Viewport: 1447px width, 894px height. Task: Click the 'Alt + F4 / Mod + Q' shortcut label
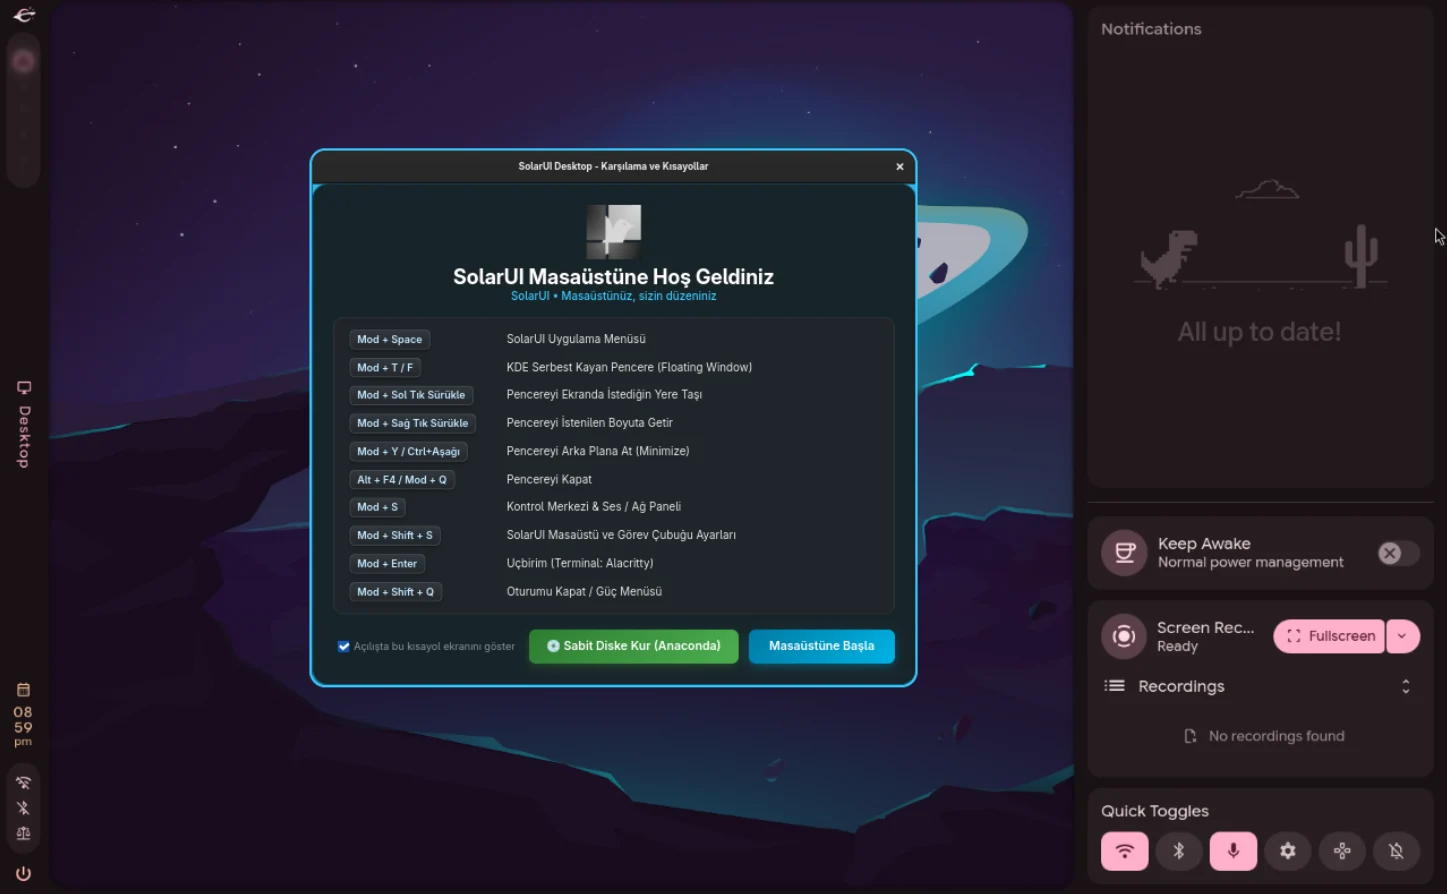tap(402, 480)
